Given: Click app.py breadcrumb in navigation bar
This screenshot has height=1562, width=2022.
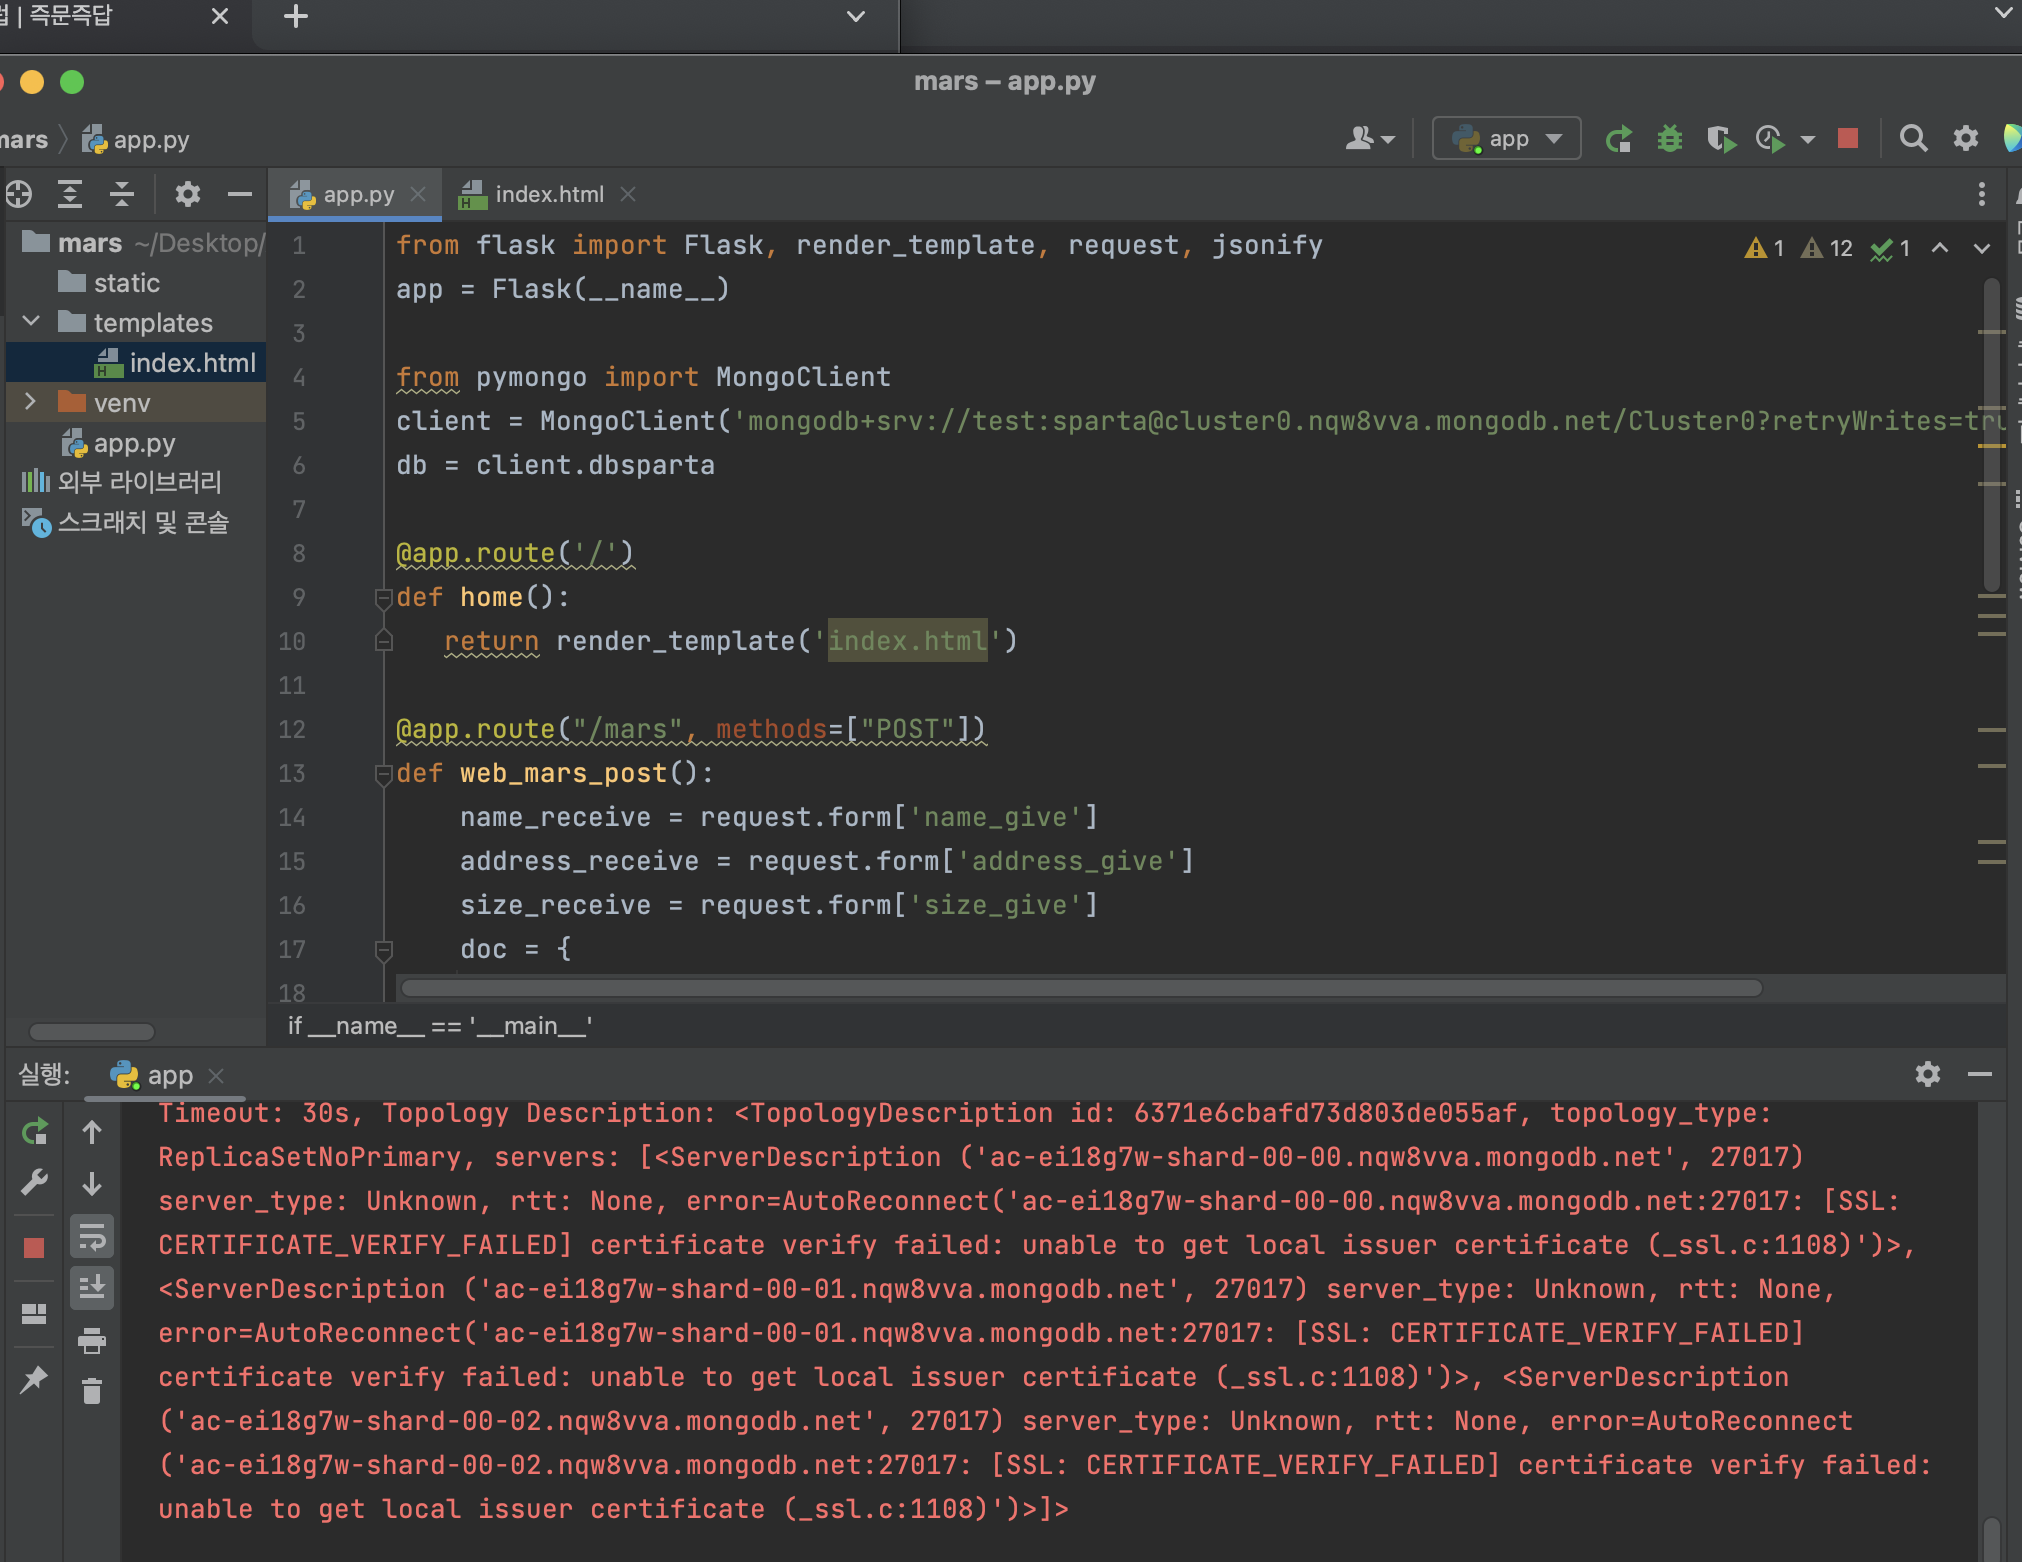Looking at the screenshot, I should tap(136, 139).
